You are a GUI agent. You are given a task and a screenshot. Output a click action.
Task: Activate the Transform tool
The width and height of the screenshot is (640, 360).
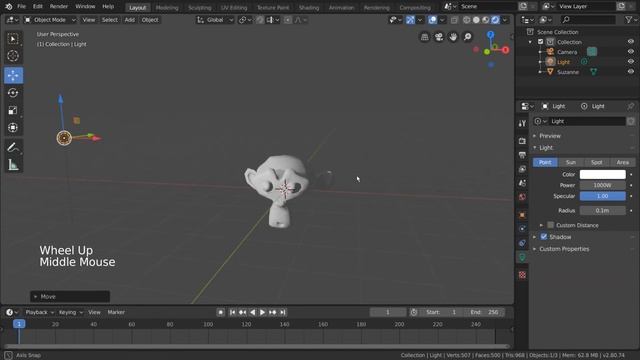coord(13,128)
